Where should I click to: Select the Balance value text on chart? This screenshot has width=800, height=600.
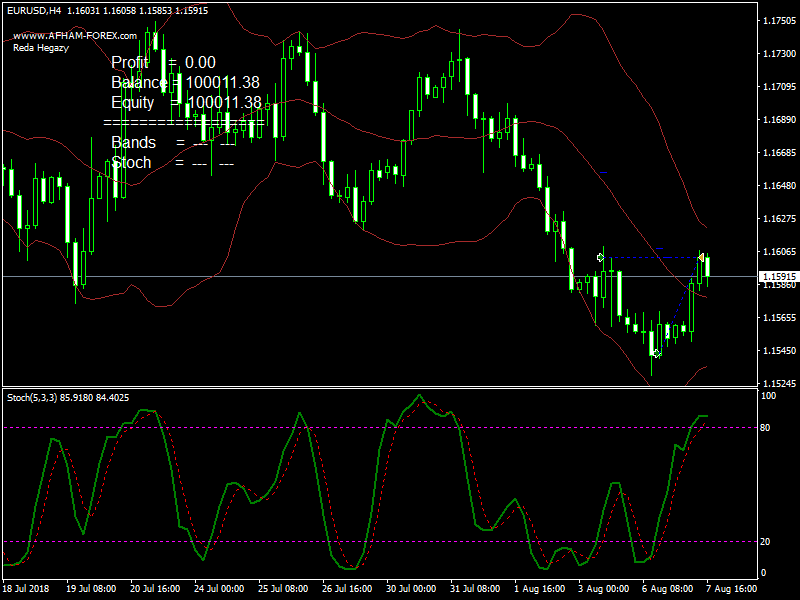point(185,83)
